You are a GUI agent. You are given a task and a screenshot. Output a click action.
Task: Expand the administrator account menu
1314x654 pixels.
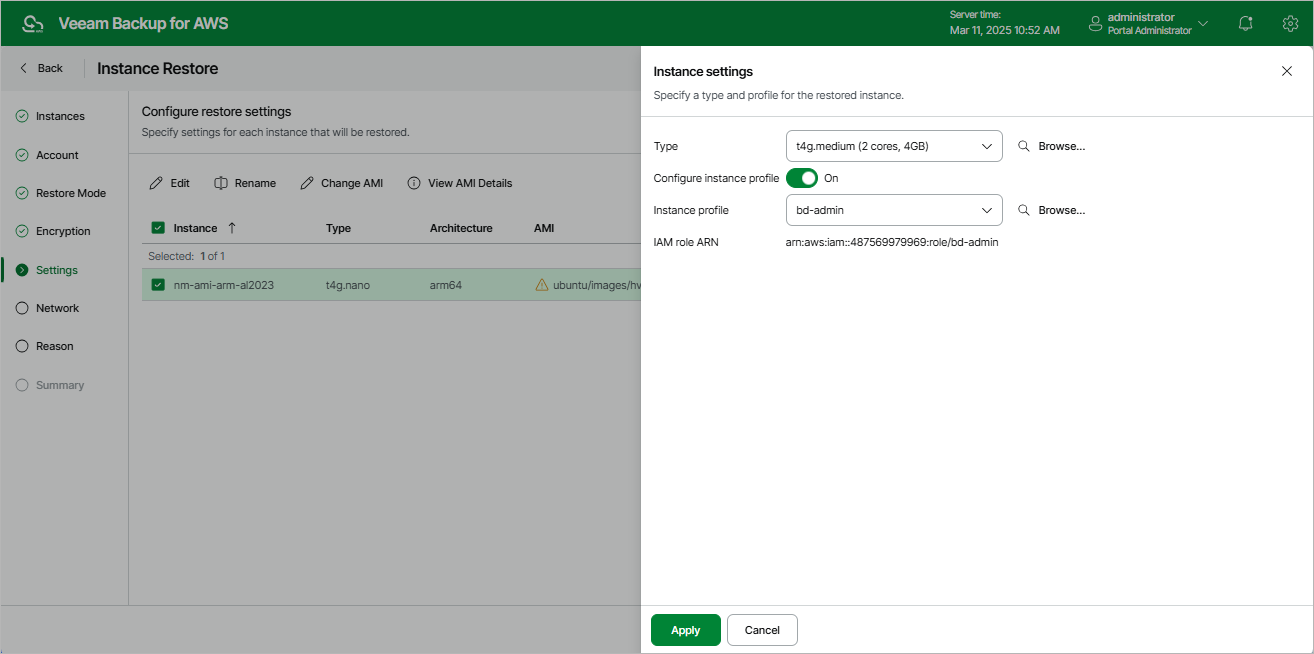(x=1202, y=22)
